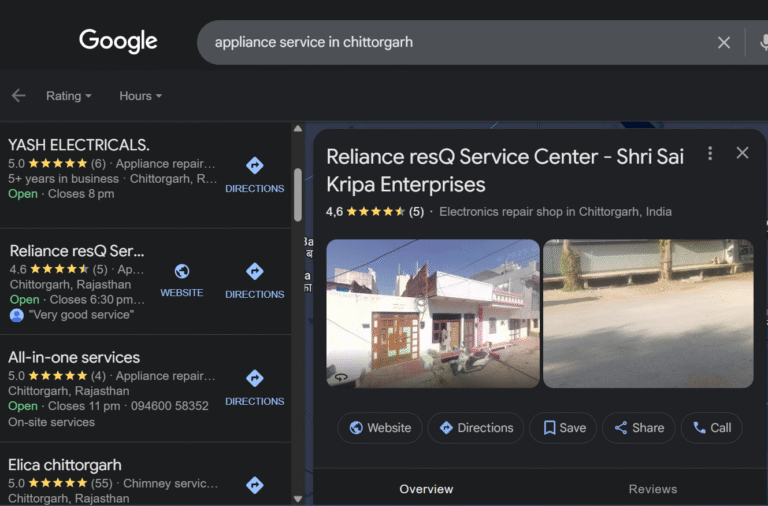The height and width of the screenshot is (506, 768).
Task: Get directions to All-in-one services
Action: tap(254, 387)
